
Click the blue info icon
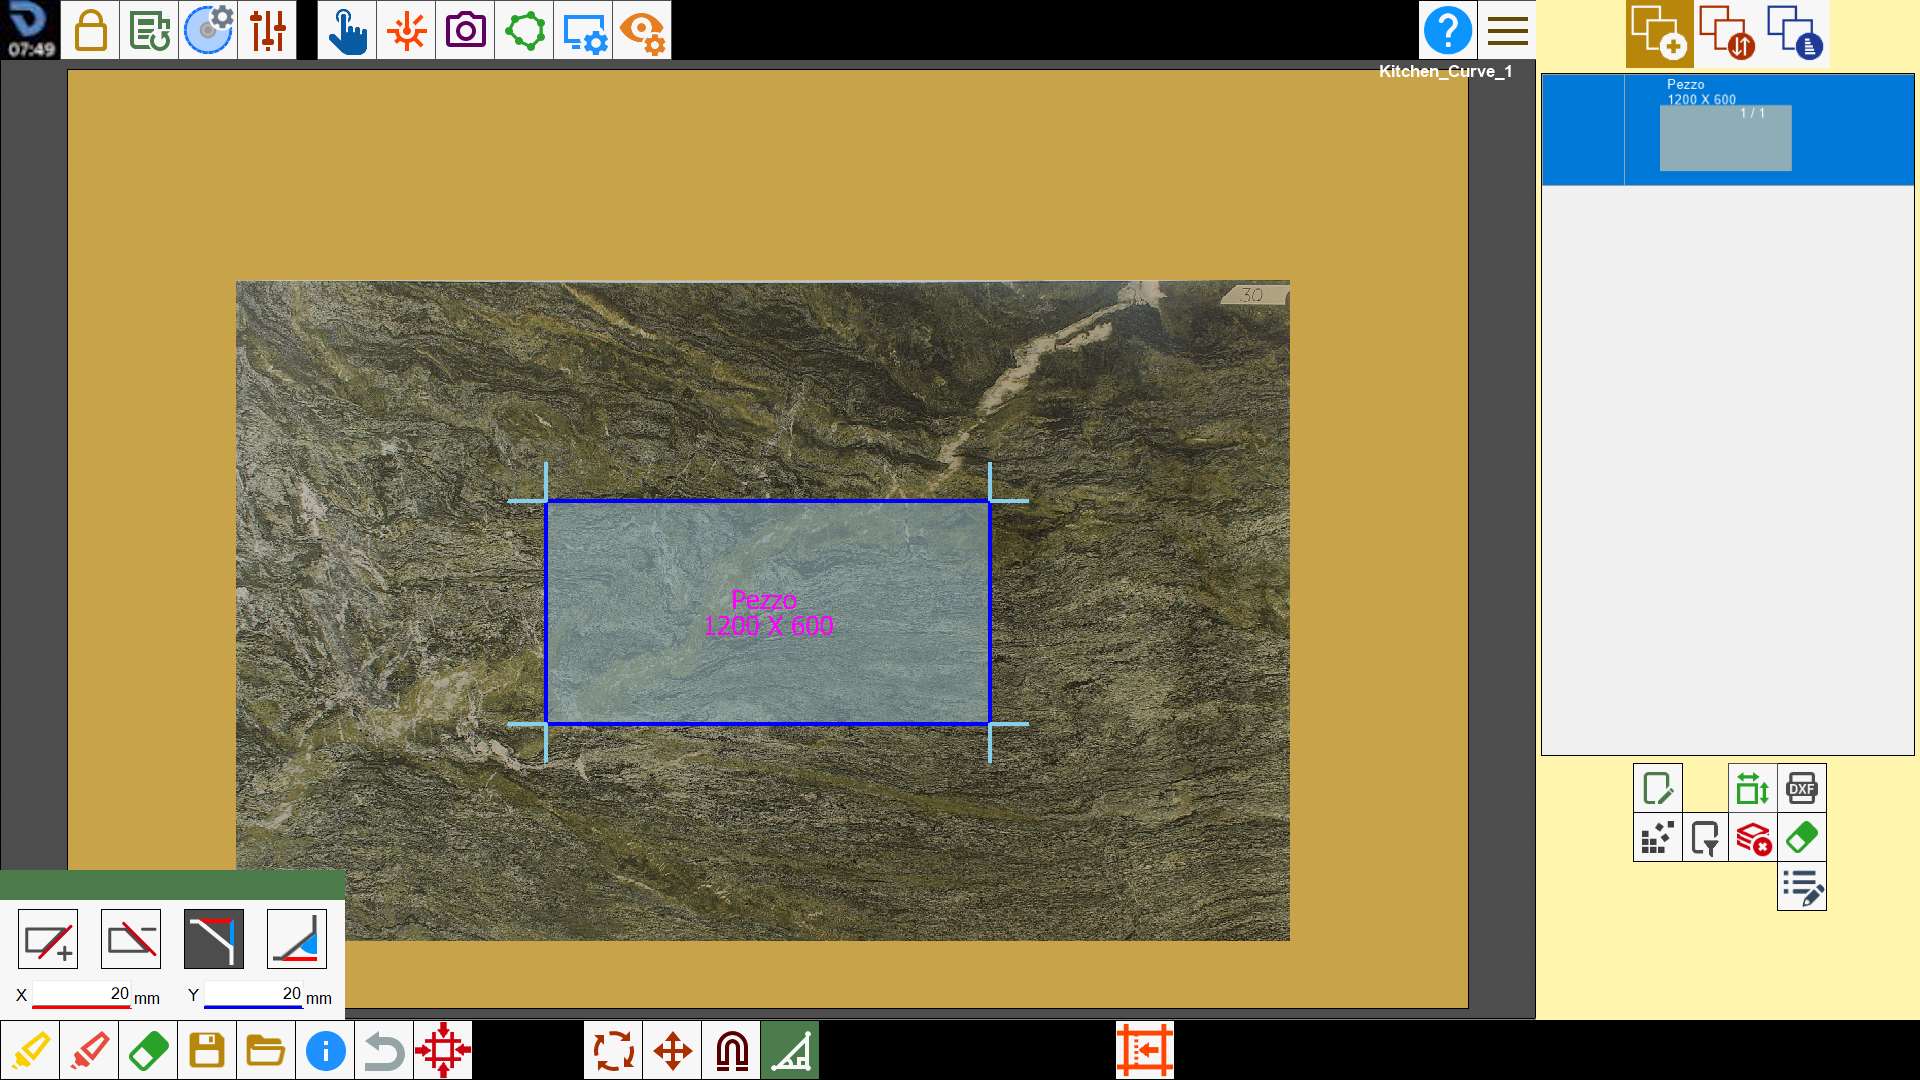point(325,1050)
